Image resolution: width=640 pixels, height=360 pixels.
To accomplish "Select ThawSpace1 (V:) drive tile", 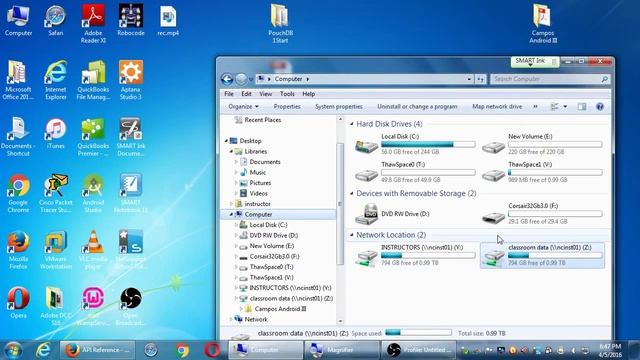I will 542,172.
